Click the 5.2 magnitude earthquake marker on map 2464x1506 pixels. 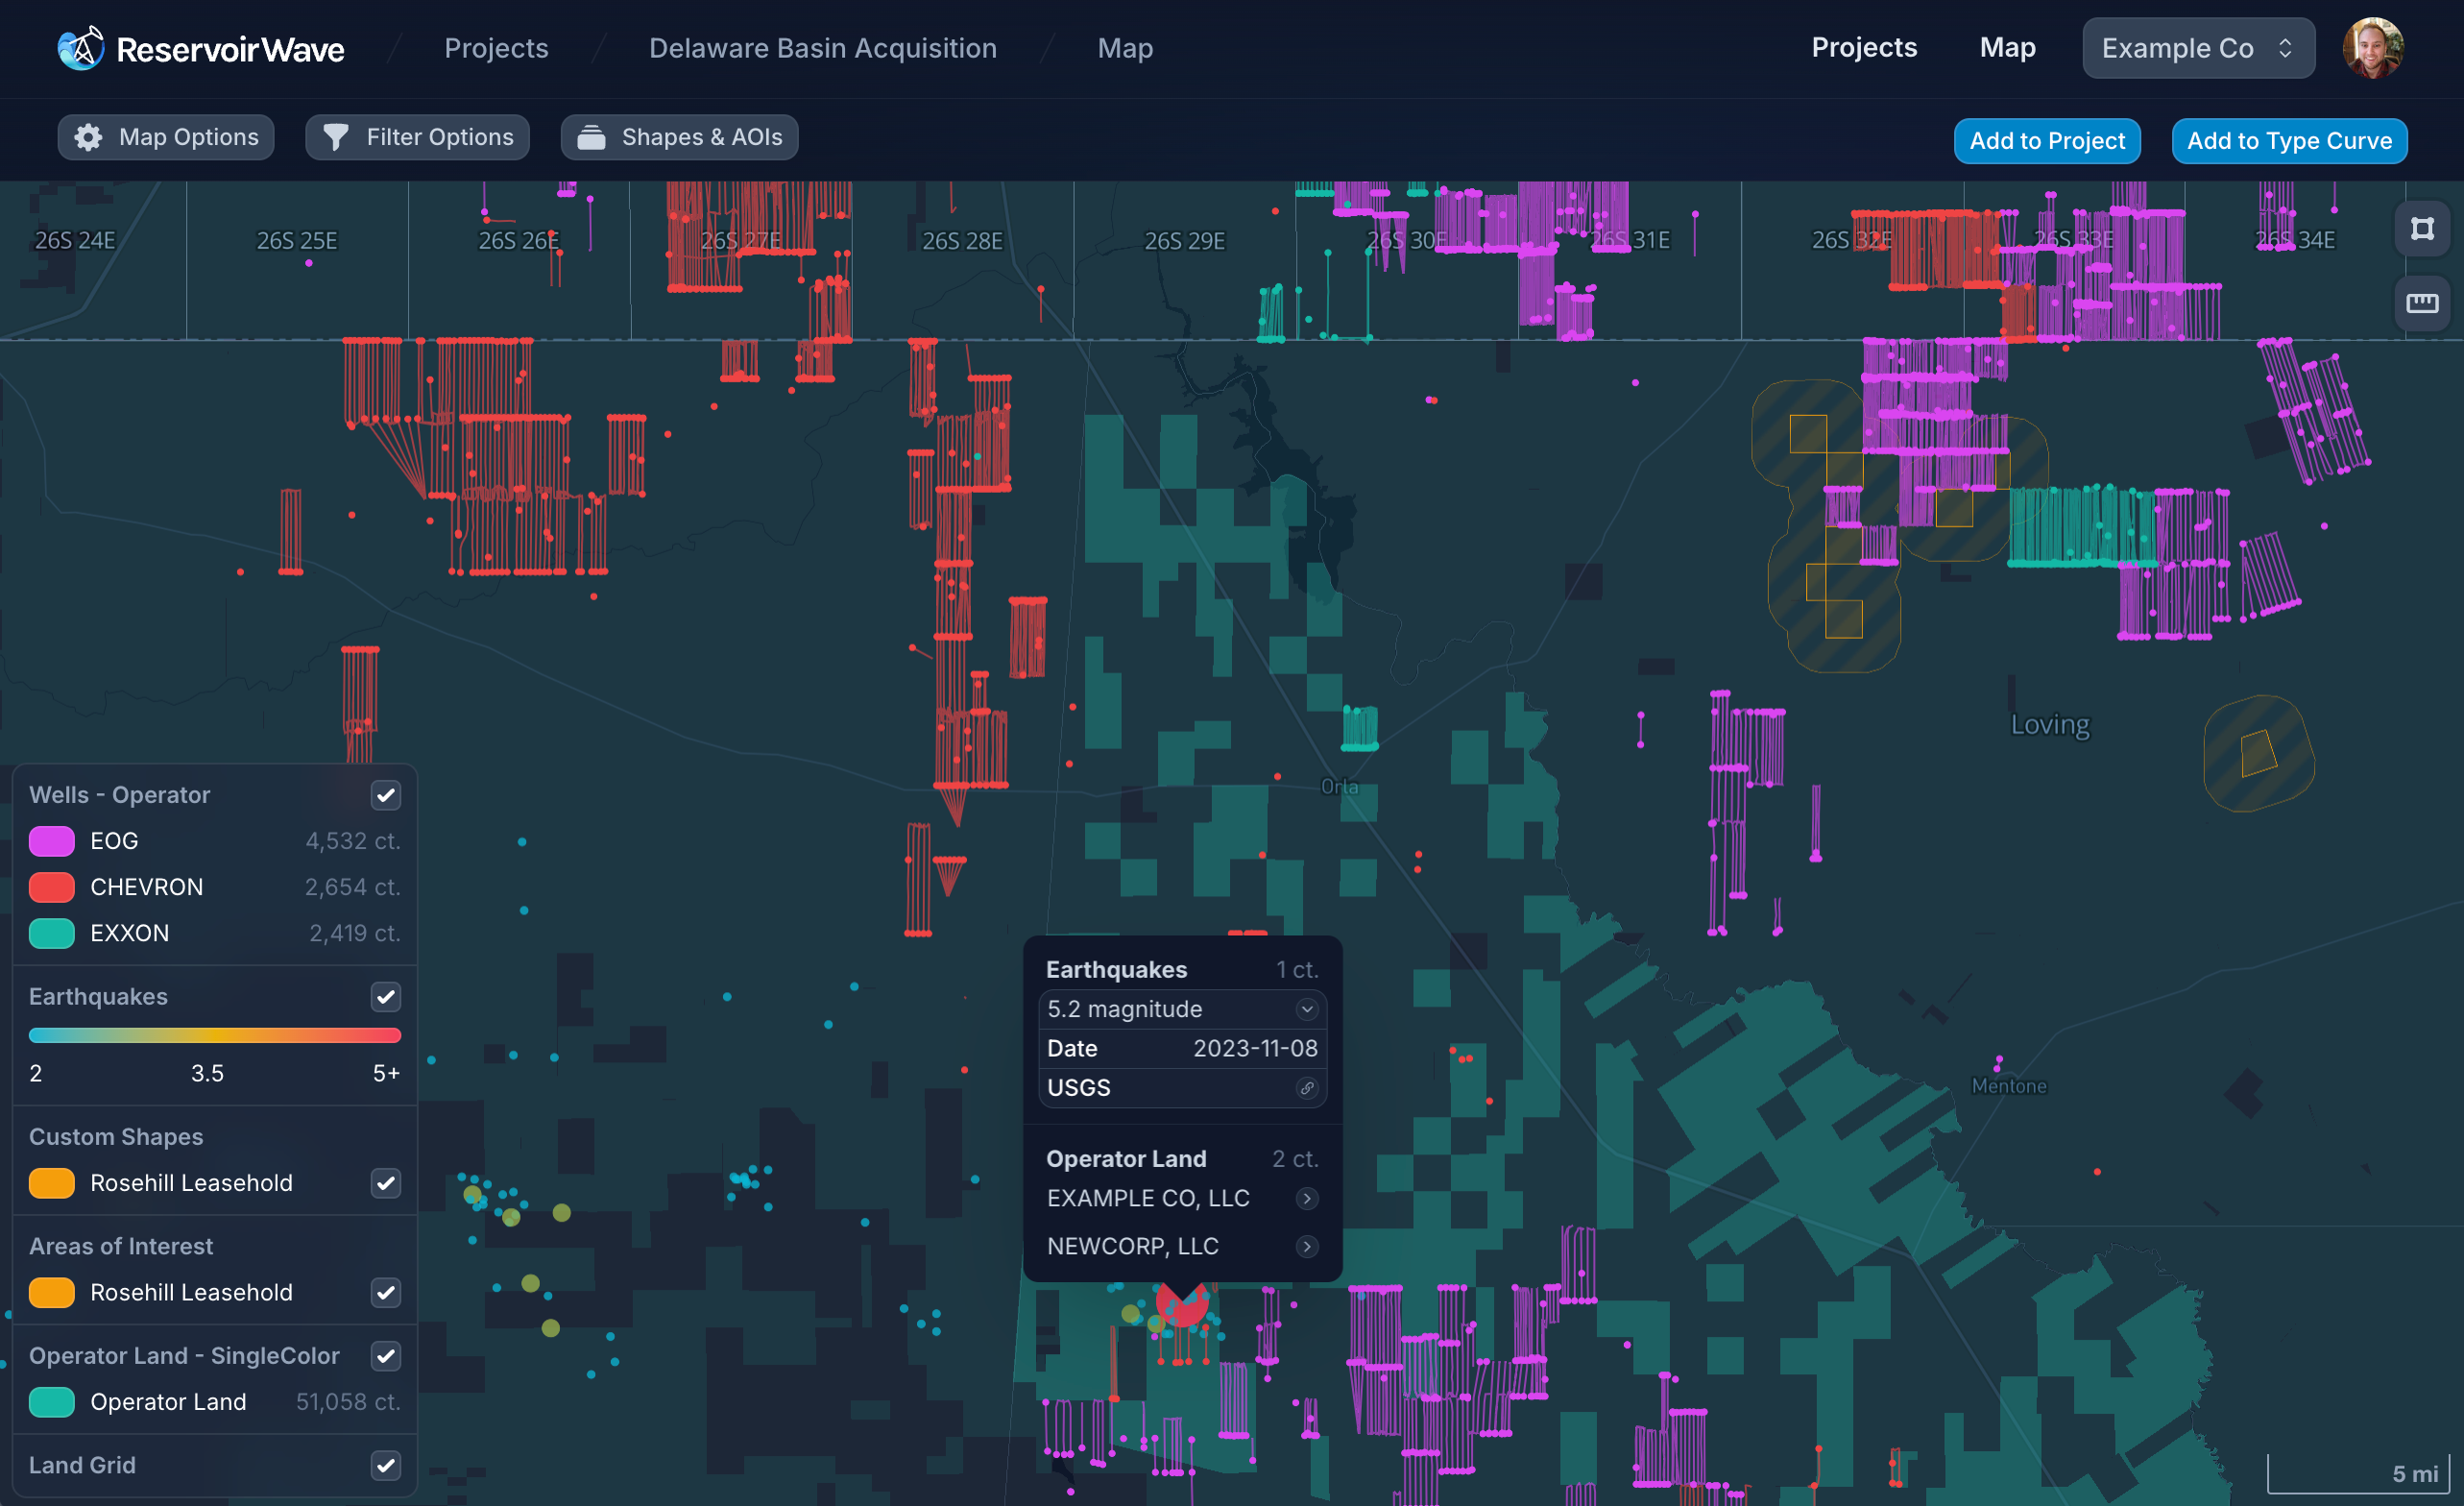1181,1303
